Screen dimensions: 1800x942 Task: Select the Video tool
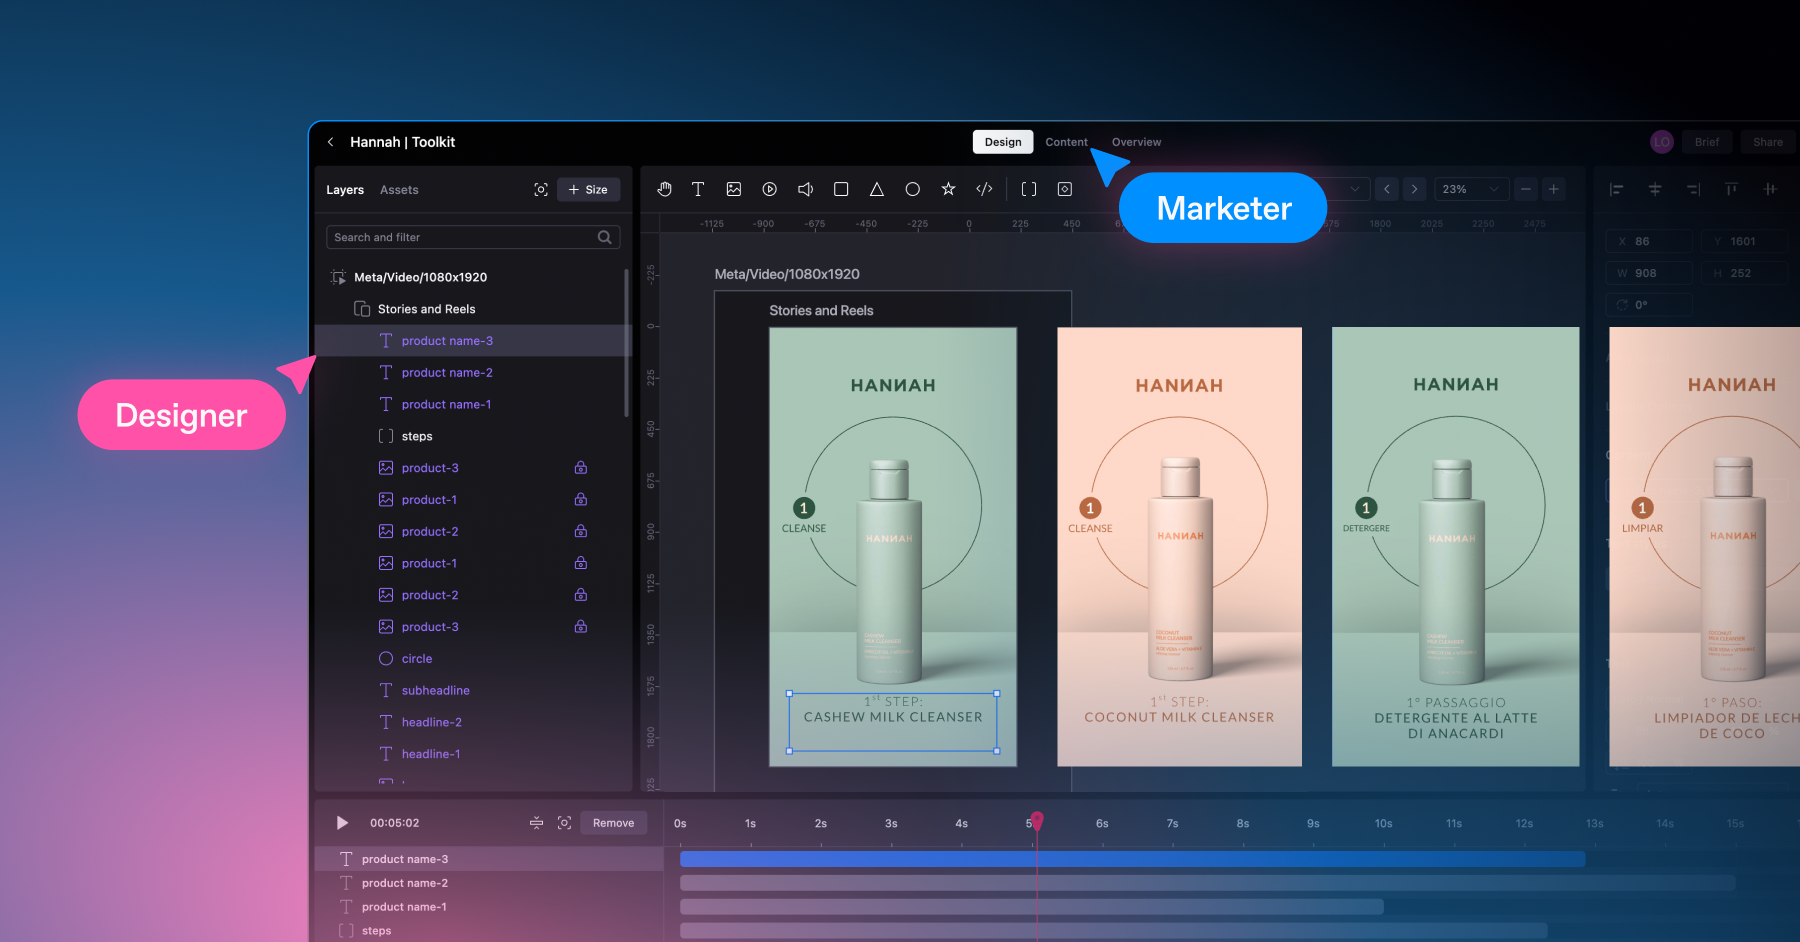click(769, 189)
